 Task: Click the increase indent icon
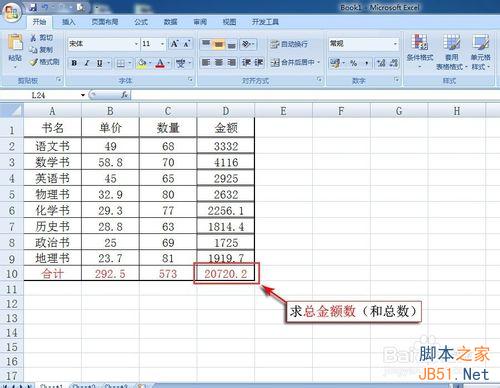259,62
